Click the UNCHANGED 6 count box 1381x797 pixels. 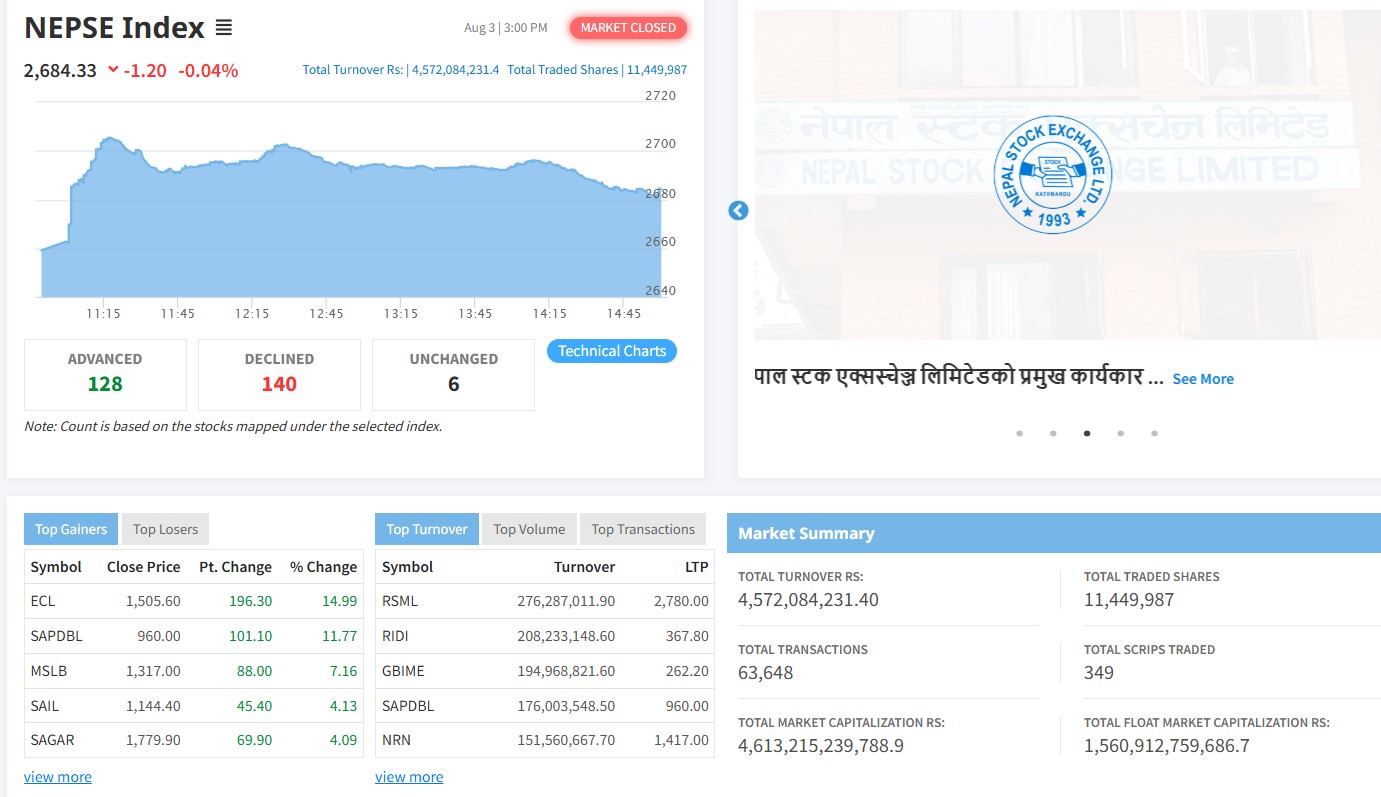point(453,375)
